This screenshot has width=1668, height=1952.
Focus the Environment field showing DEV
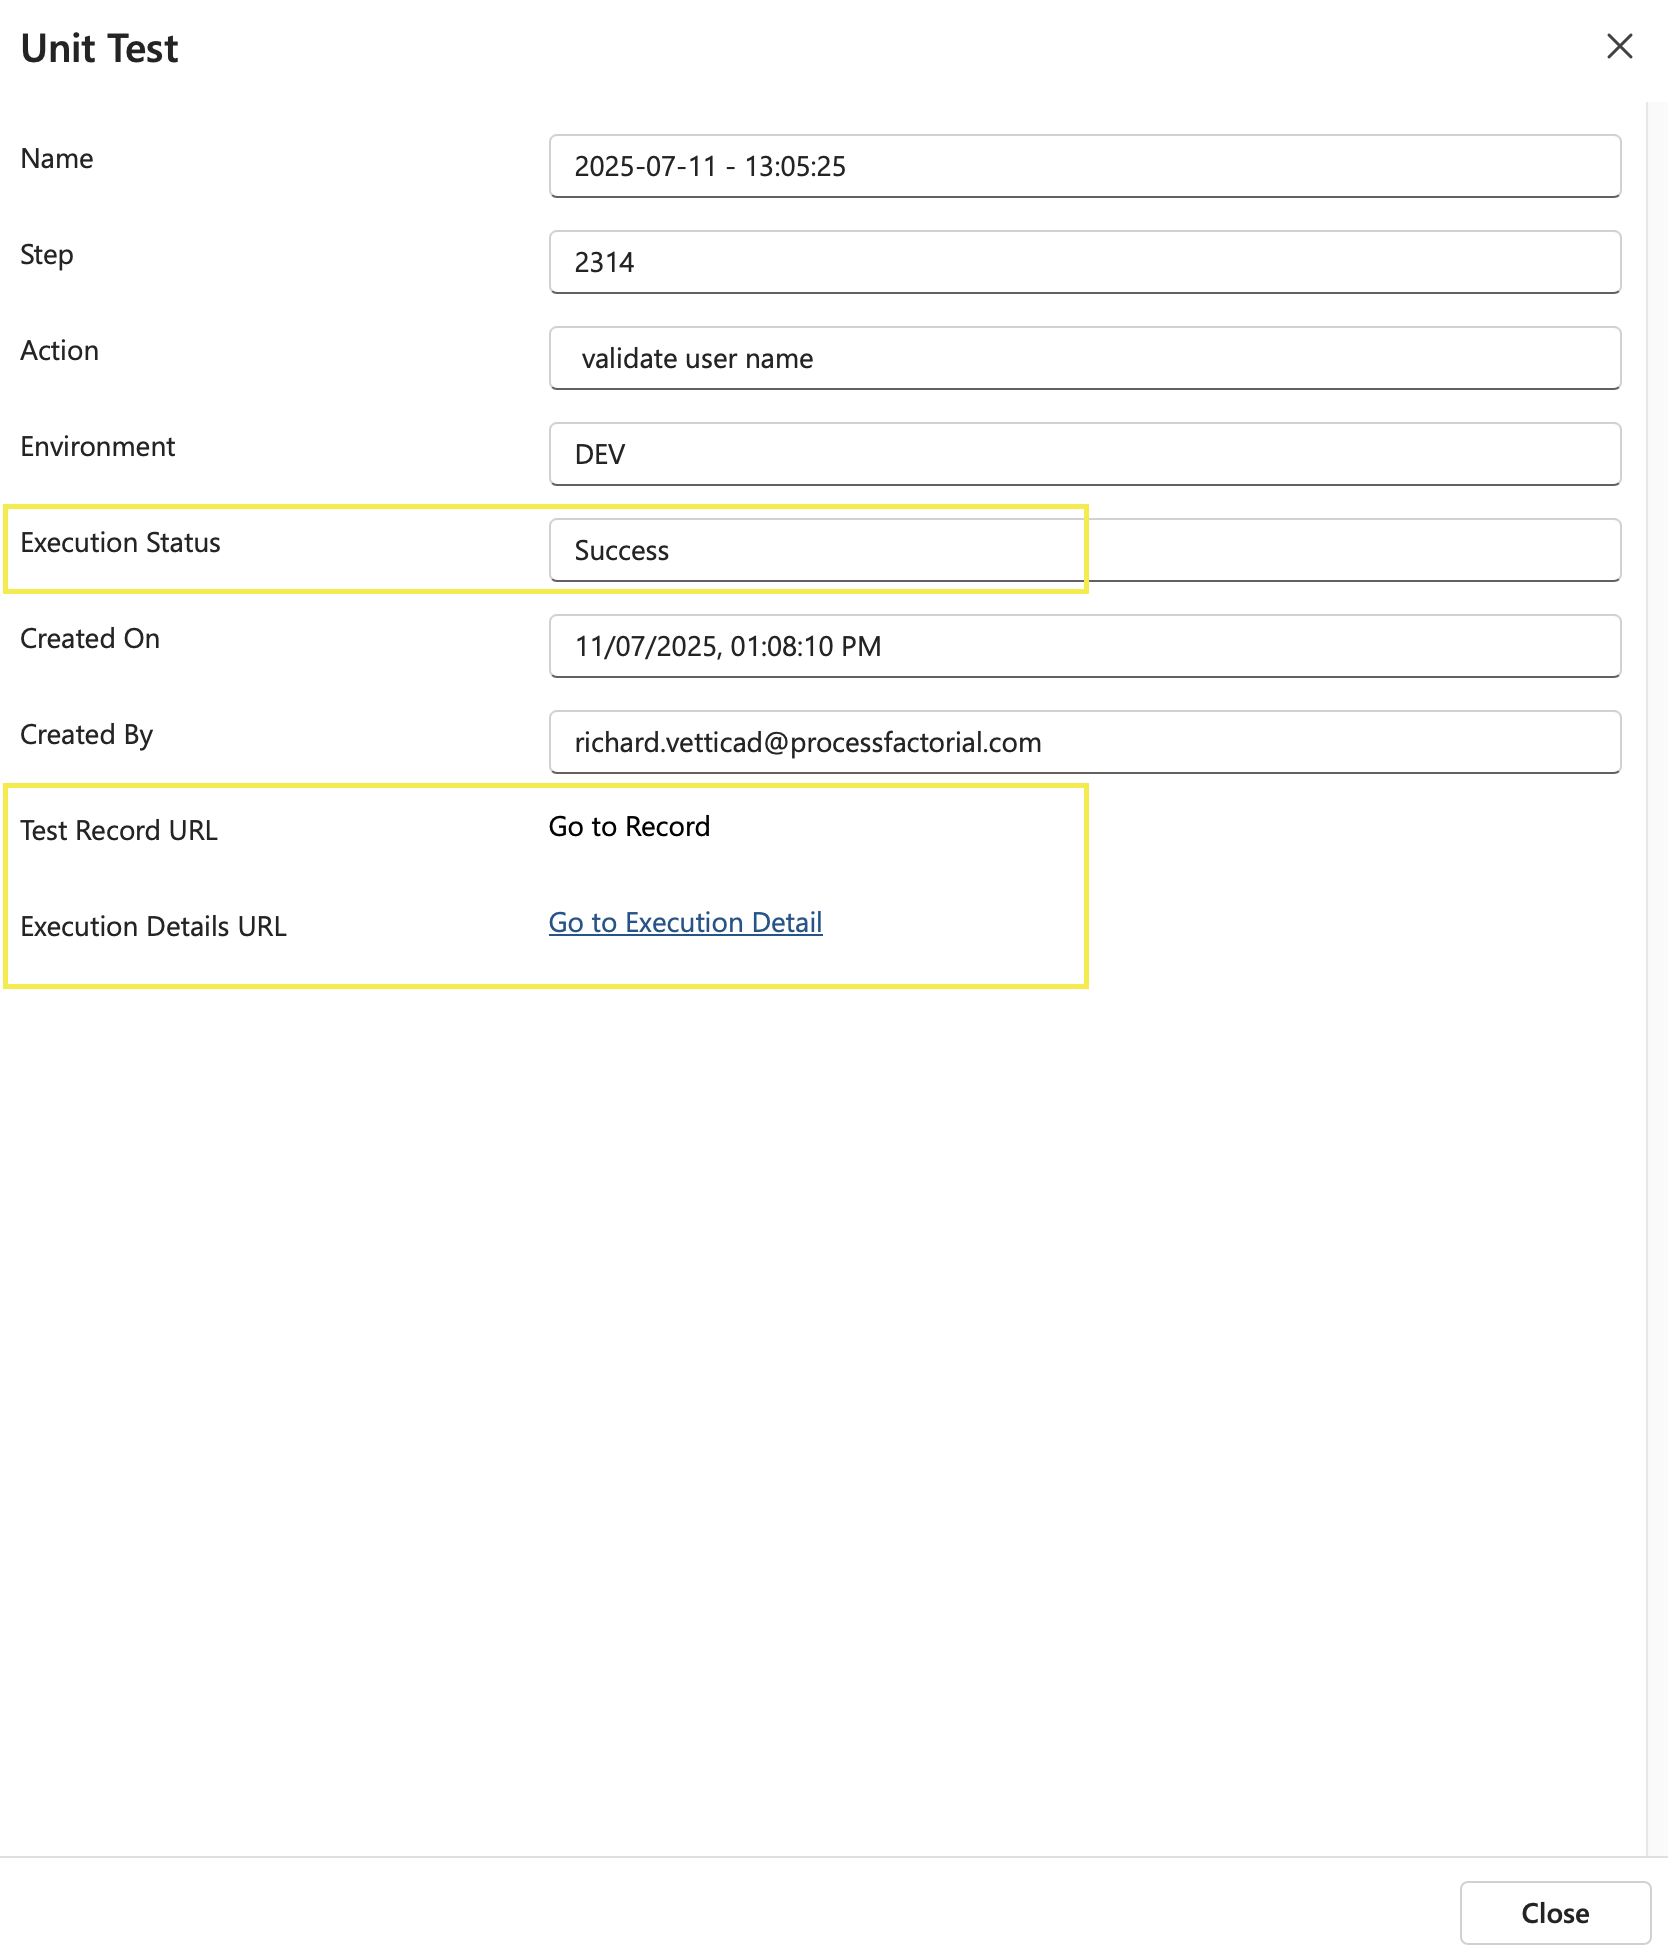(x=1084, y=454)
